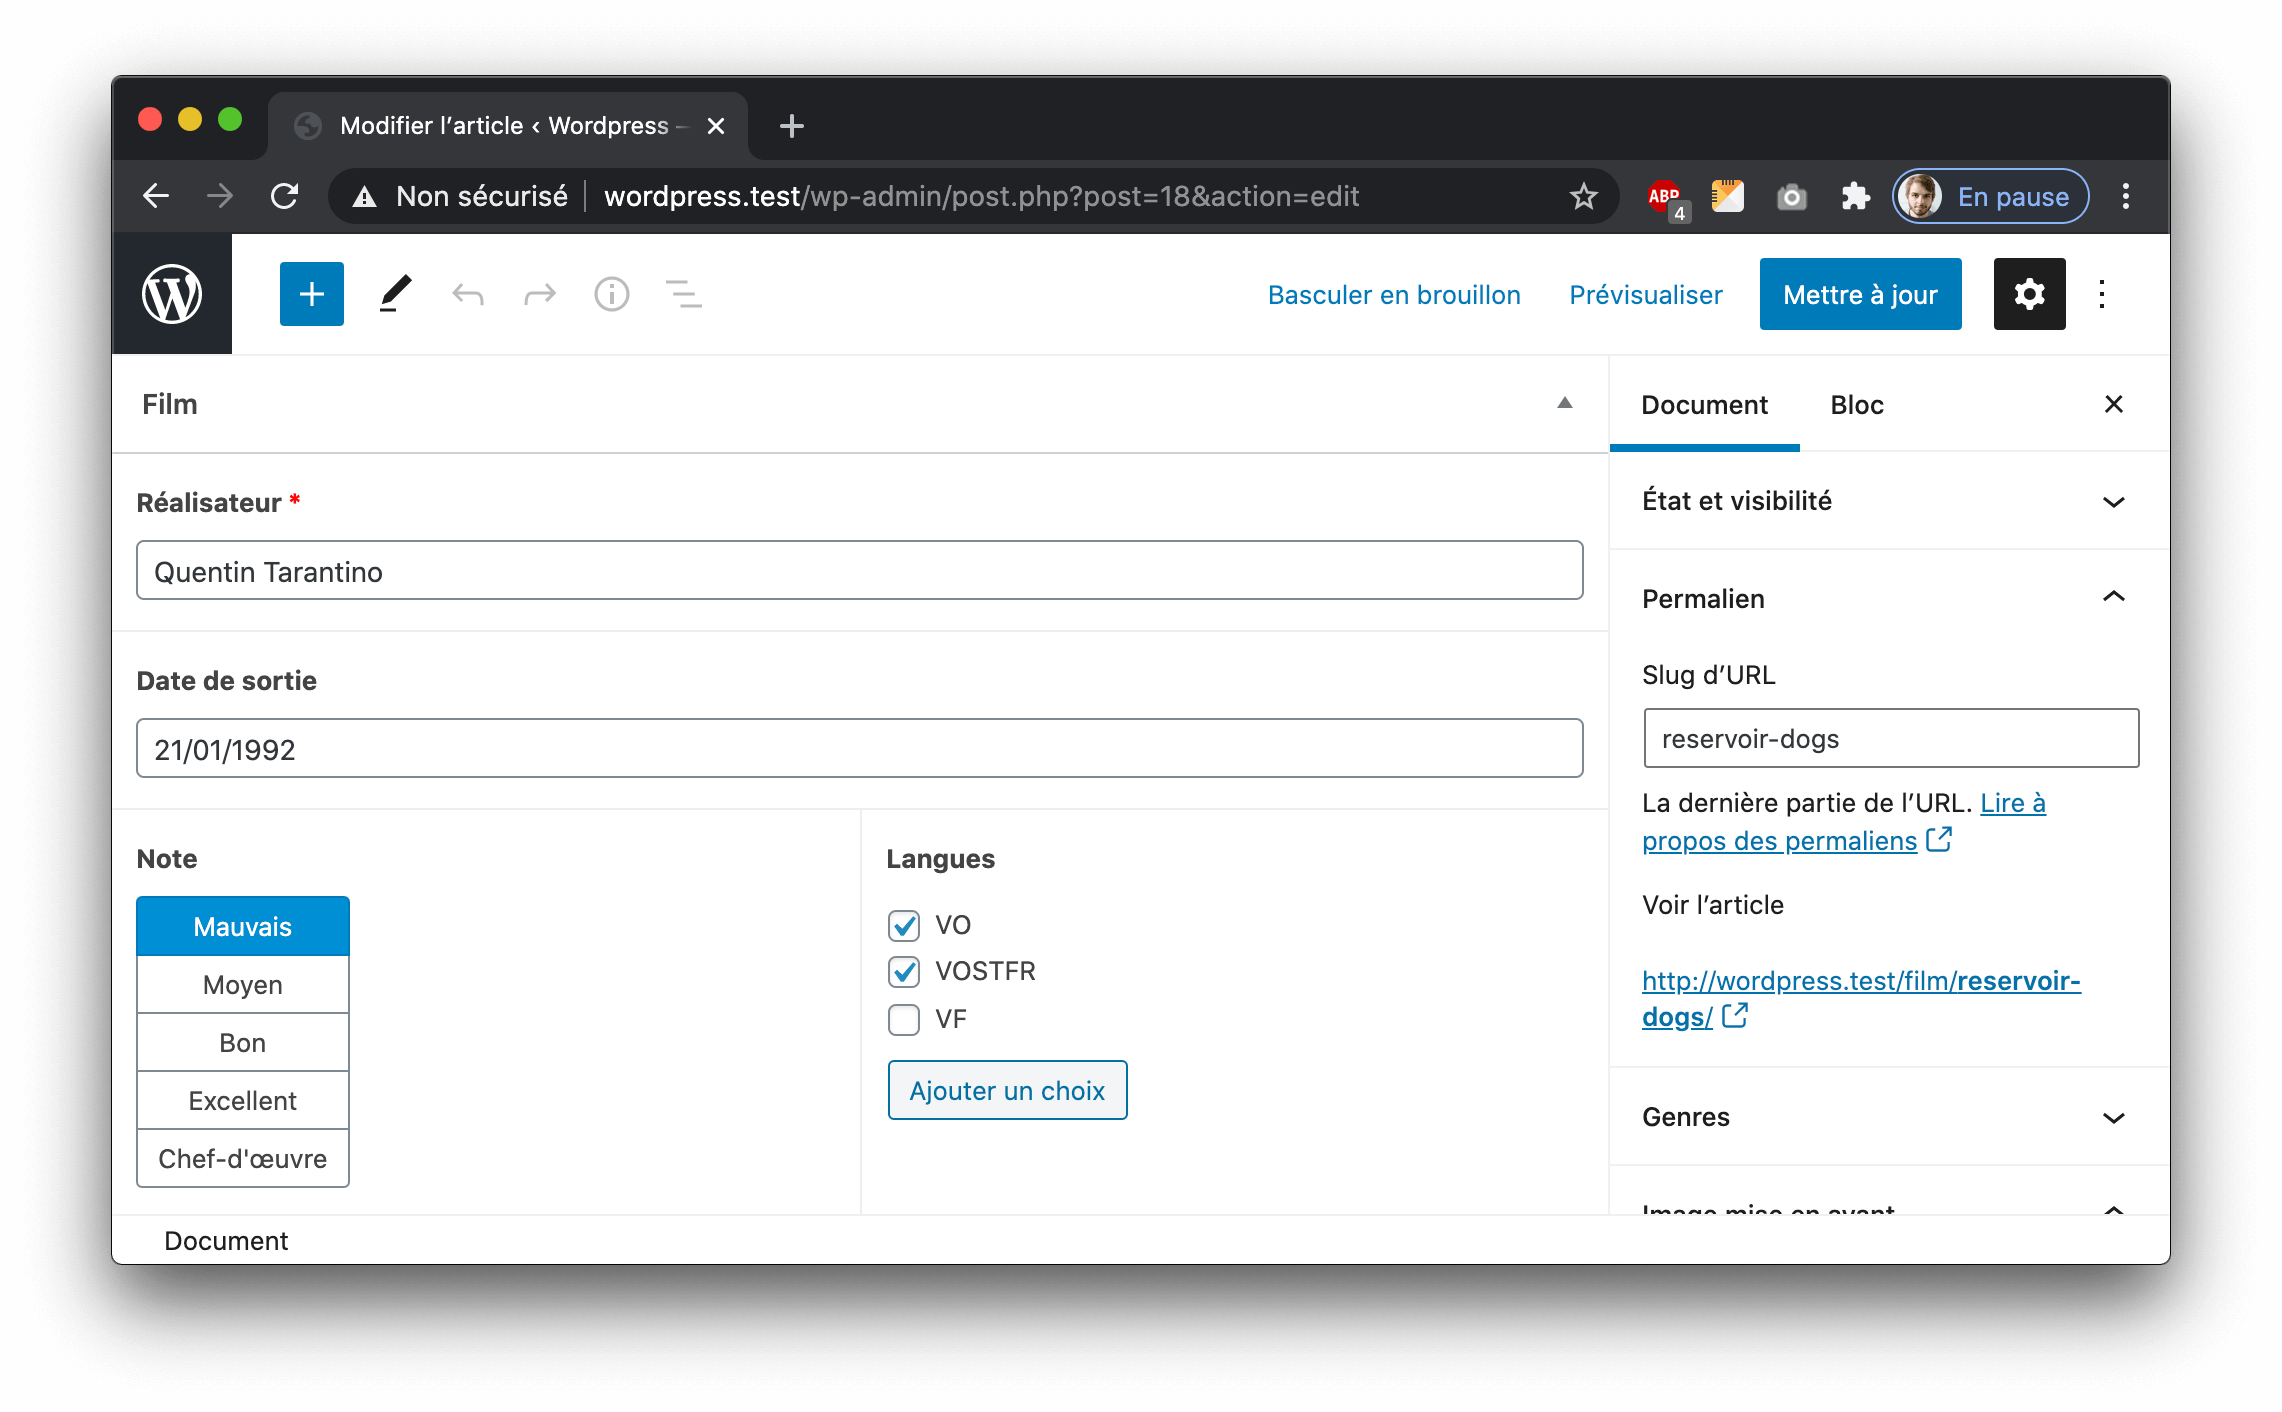Click the undo arrow in toolbar

pos(467,294)
